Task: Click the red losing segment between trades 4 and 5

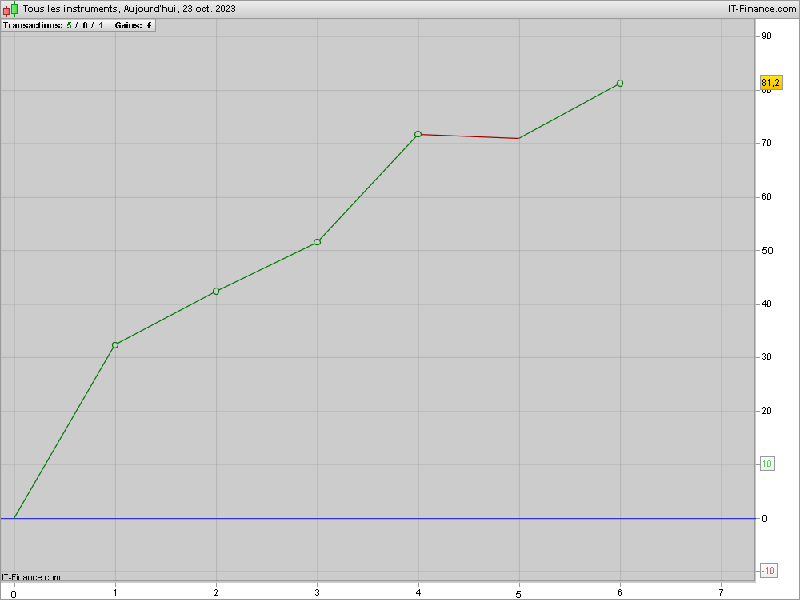Action: [468, 136]
